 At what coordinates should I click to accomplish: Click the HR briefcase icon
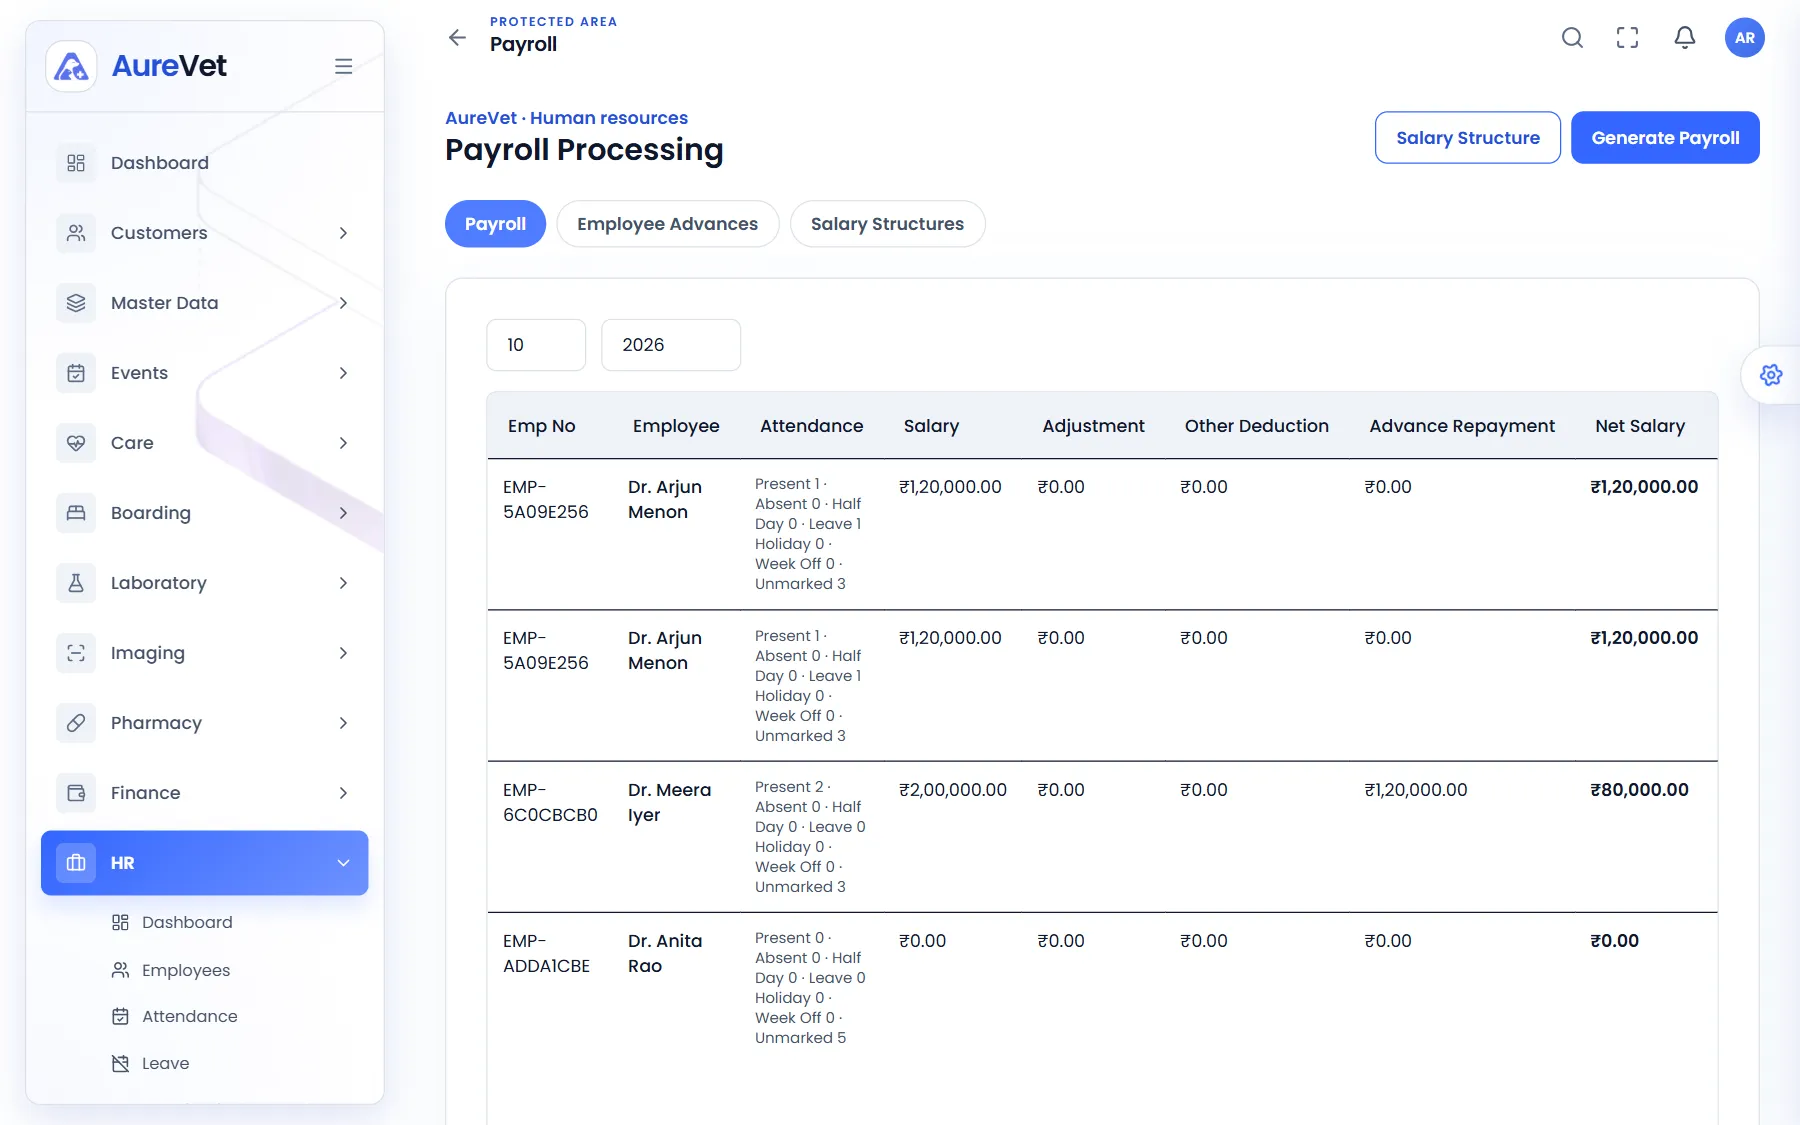[76, 863]
